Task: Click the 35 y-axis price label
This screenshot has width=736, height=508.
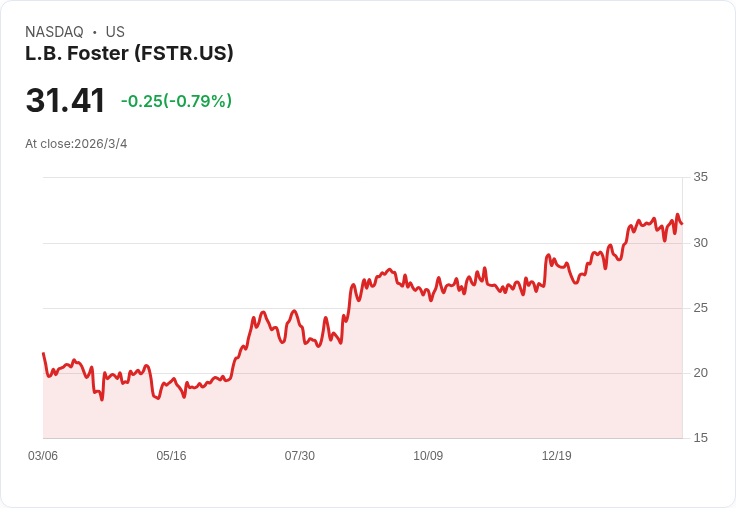Action: [700, 177]
